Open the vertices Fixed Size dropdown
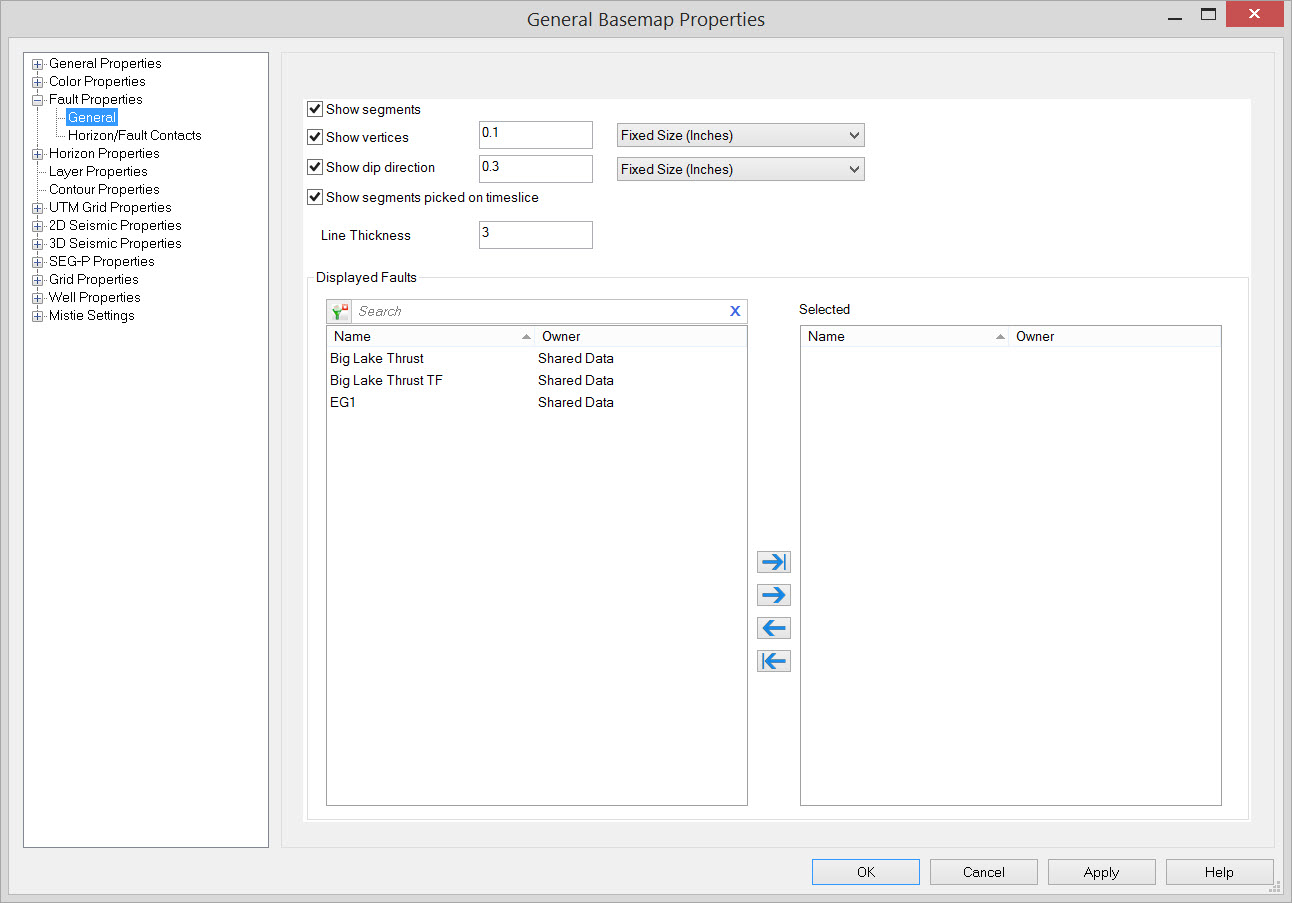 [x=740, y=135]
